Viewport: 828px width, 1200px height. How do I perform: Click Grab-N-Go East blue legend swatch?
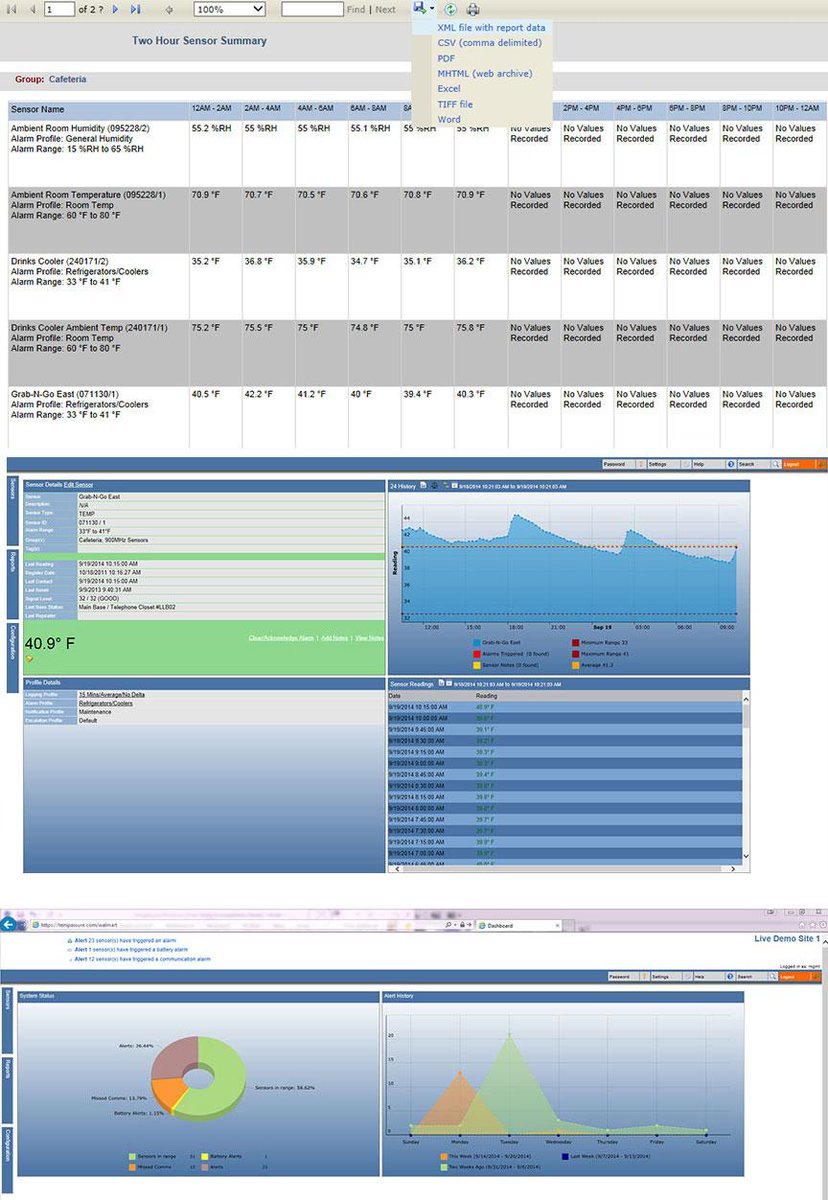(x=477, y=642)
